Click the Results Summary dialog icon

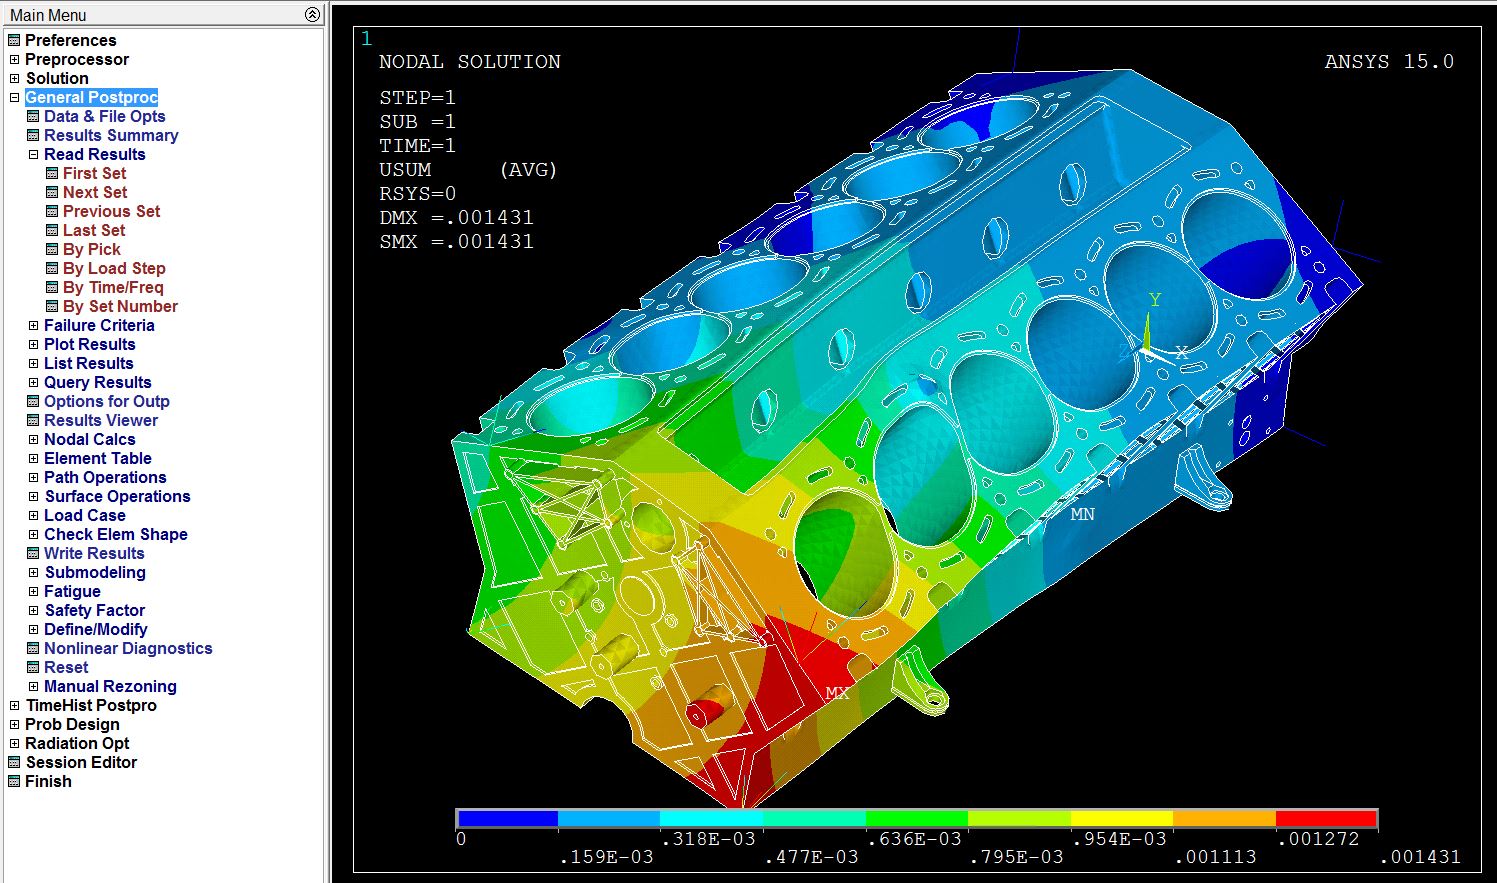(33, 136)
